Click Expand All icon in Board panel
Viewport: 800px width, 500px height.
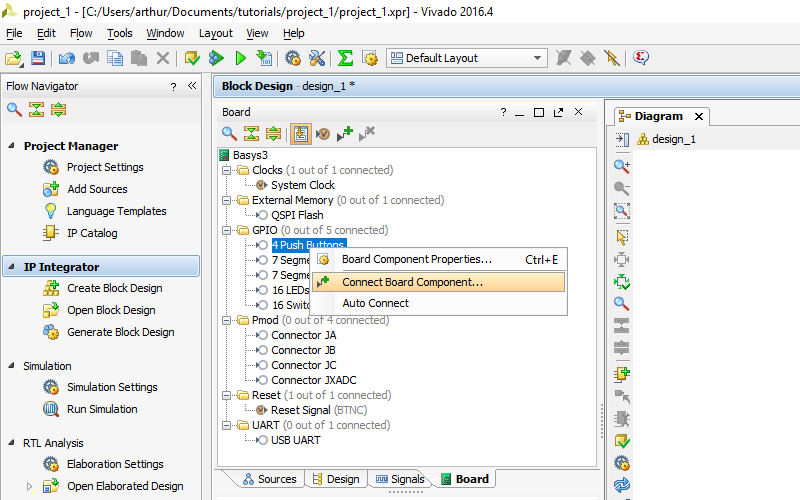[x=273, y=134]
